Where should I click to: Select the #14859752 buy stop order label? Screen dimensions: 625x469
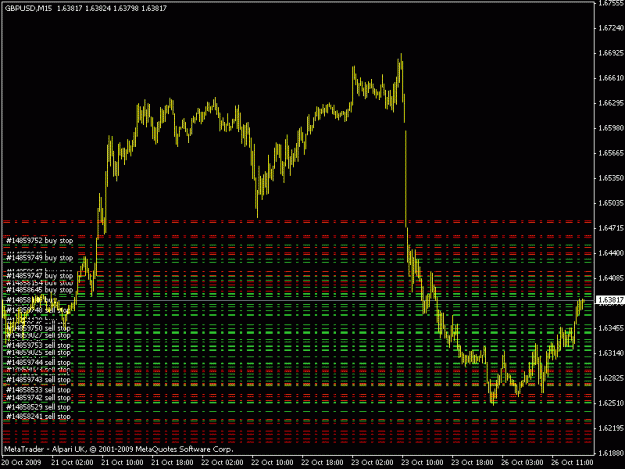coord(39,241)
